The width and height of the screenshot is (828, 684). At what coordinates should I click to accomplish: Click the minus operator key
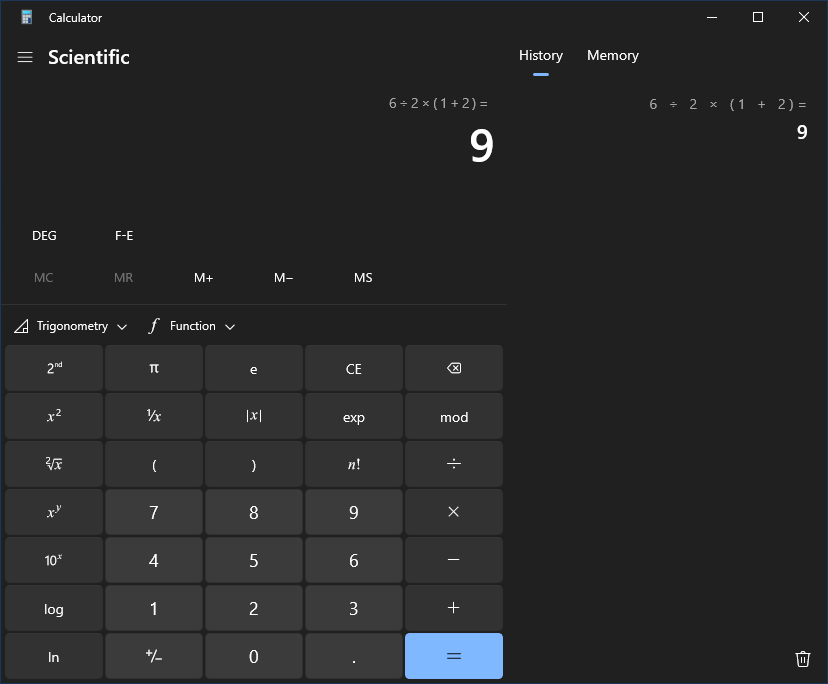coord(454,560)
